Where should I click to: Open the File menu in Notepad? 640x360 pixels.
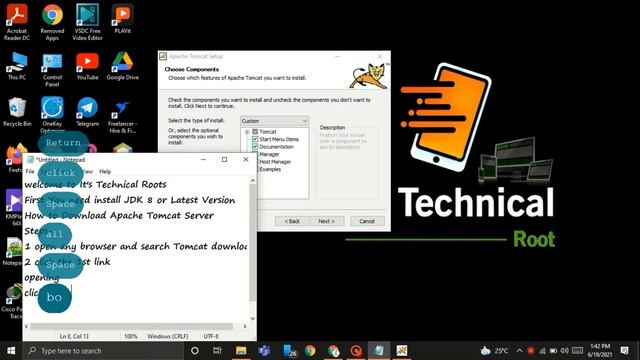30,171
